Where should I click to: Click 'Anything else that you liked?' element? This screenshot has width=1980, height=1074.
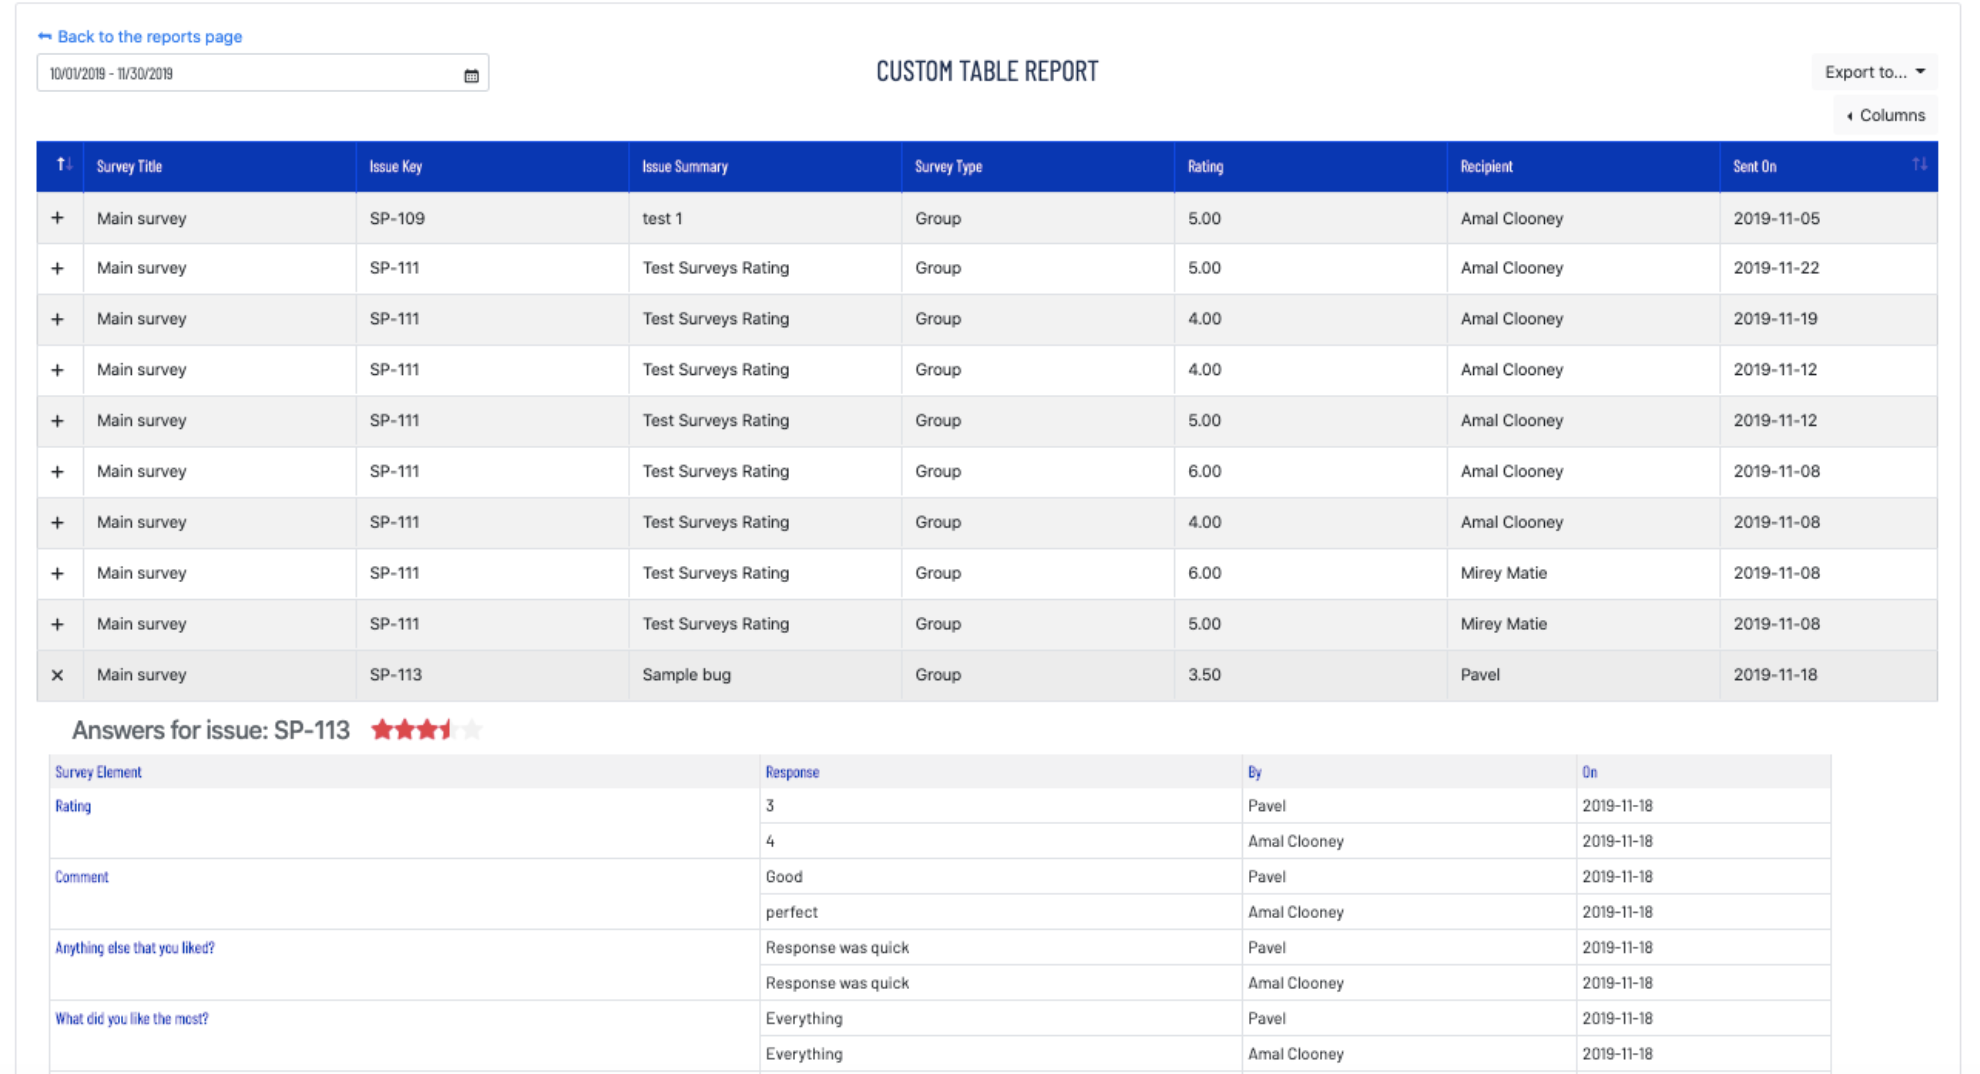tap(134, 947)
